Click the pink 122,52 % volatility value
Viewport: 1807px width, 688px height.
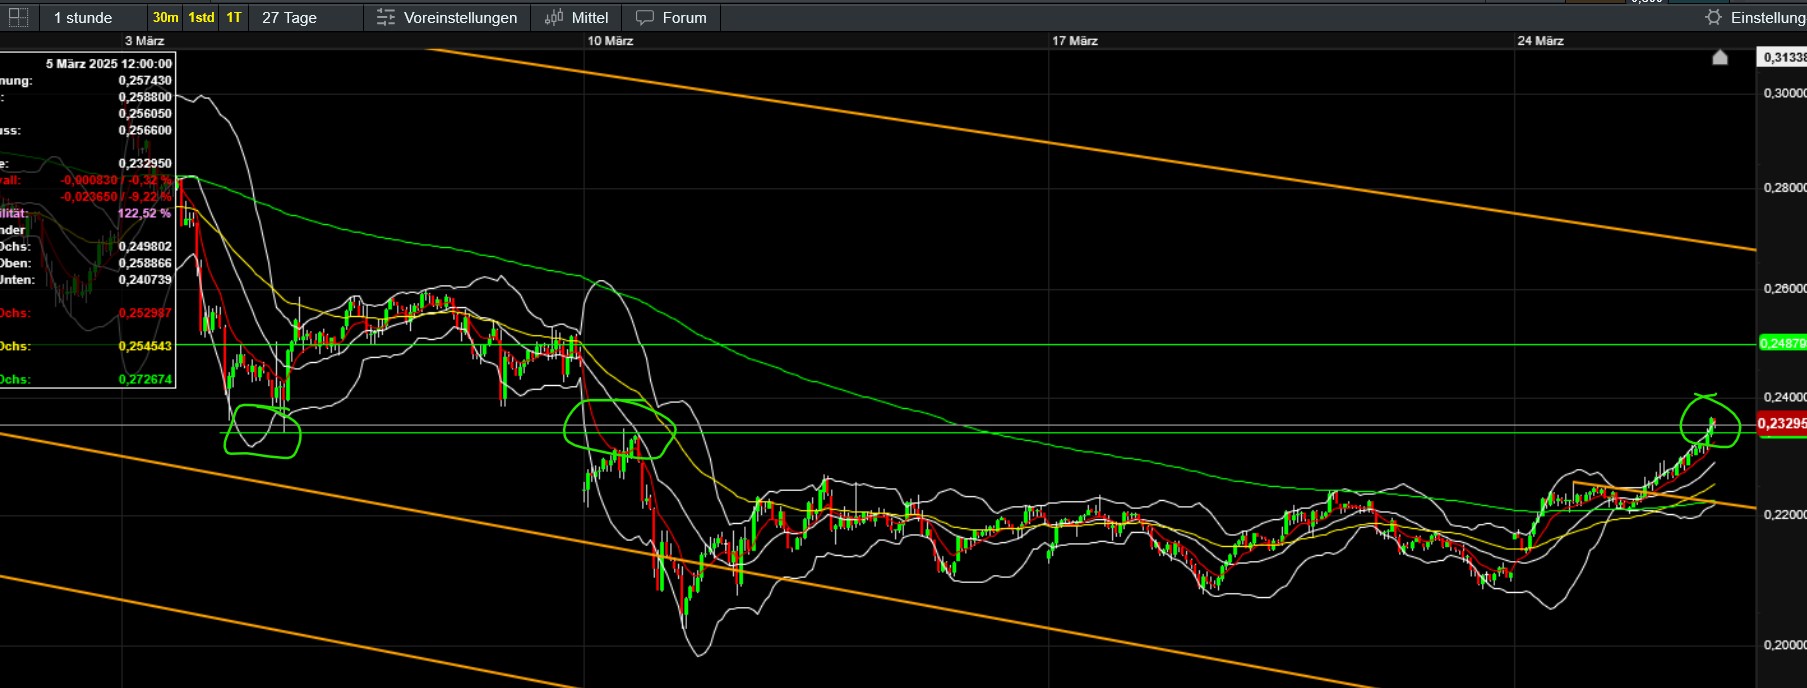coord(145,213)
